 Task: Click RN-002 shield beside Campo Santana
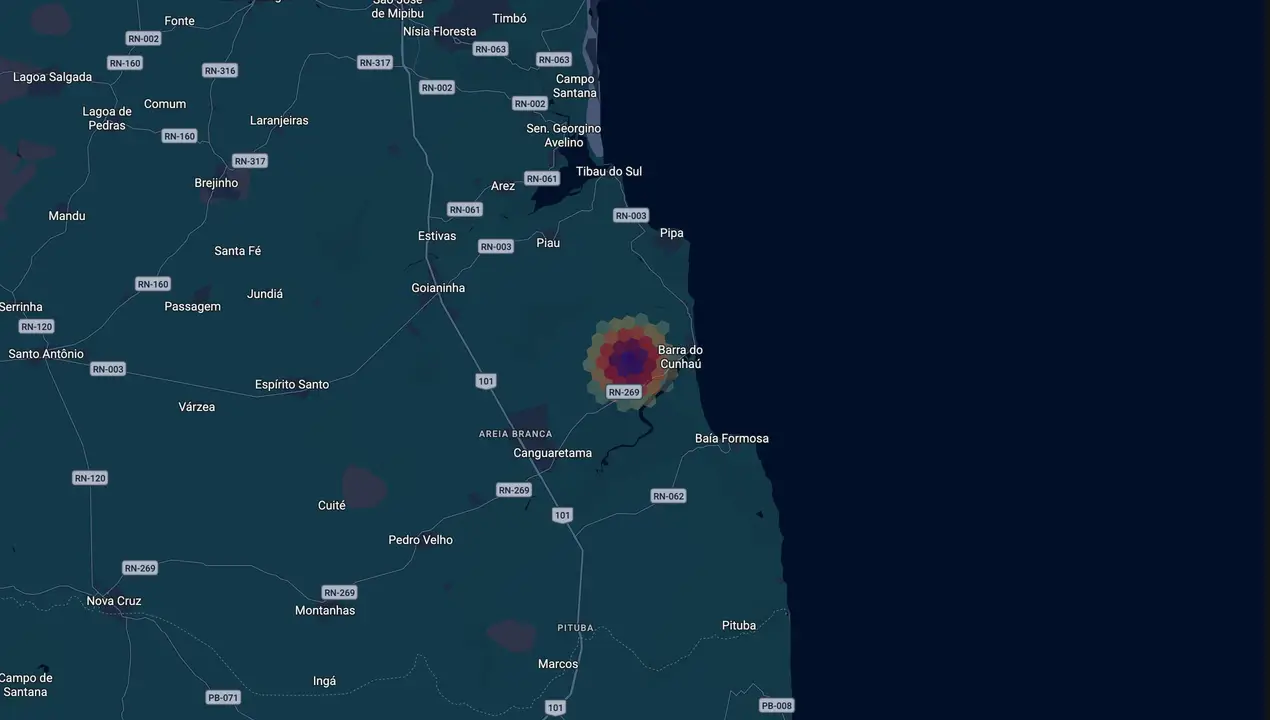(530, 103)
